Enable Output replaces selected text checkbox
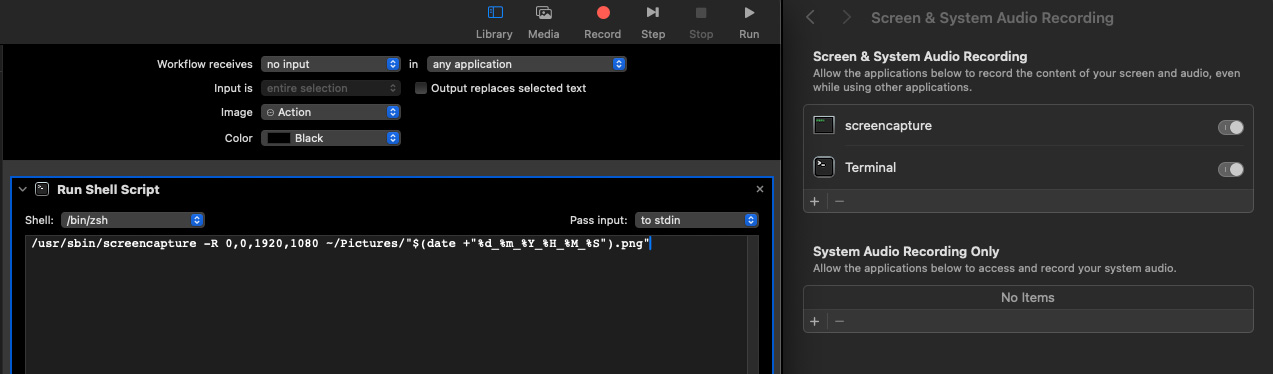1273x374 pixels. point(421,88)
